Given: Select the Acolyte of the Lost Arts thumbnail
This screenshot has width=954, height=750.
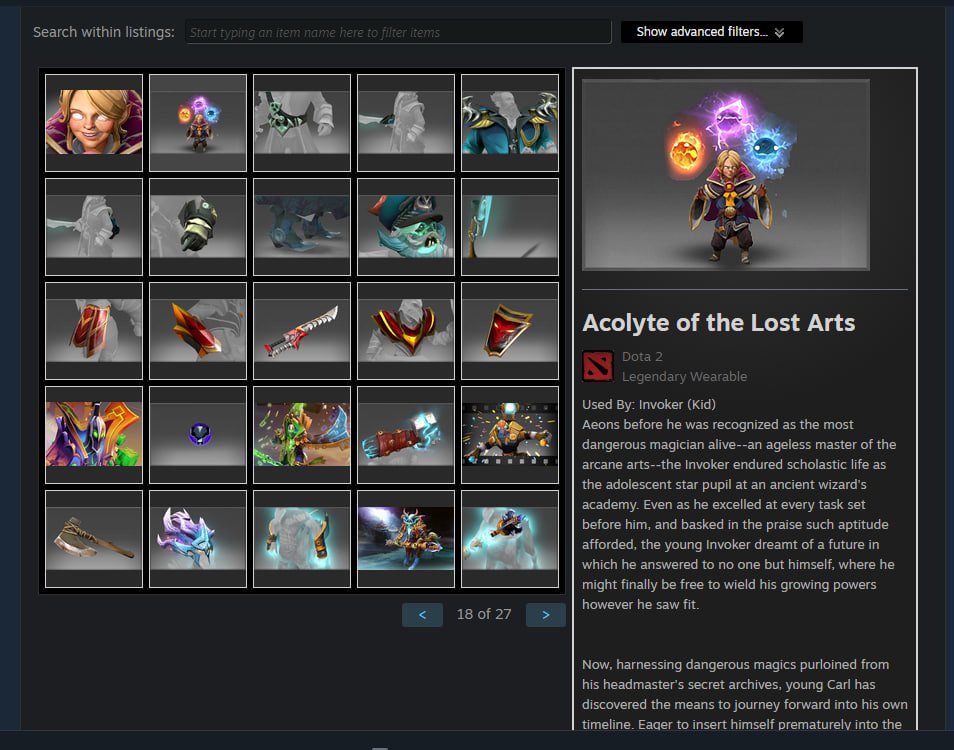Looking at the screenshot, I should [x=198, y=123].
